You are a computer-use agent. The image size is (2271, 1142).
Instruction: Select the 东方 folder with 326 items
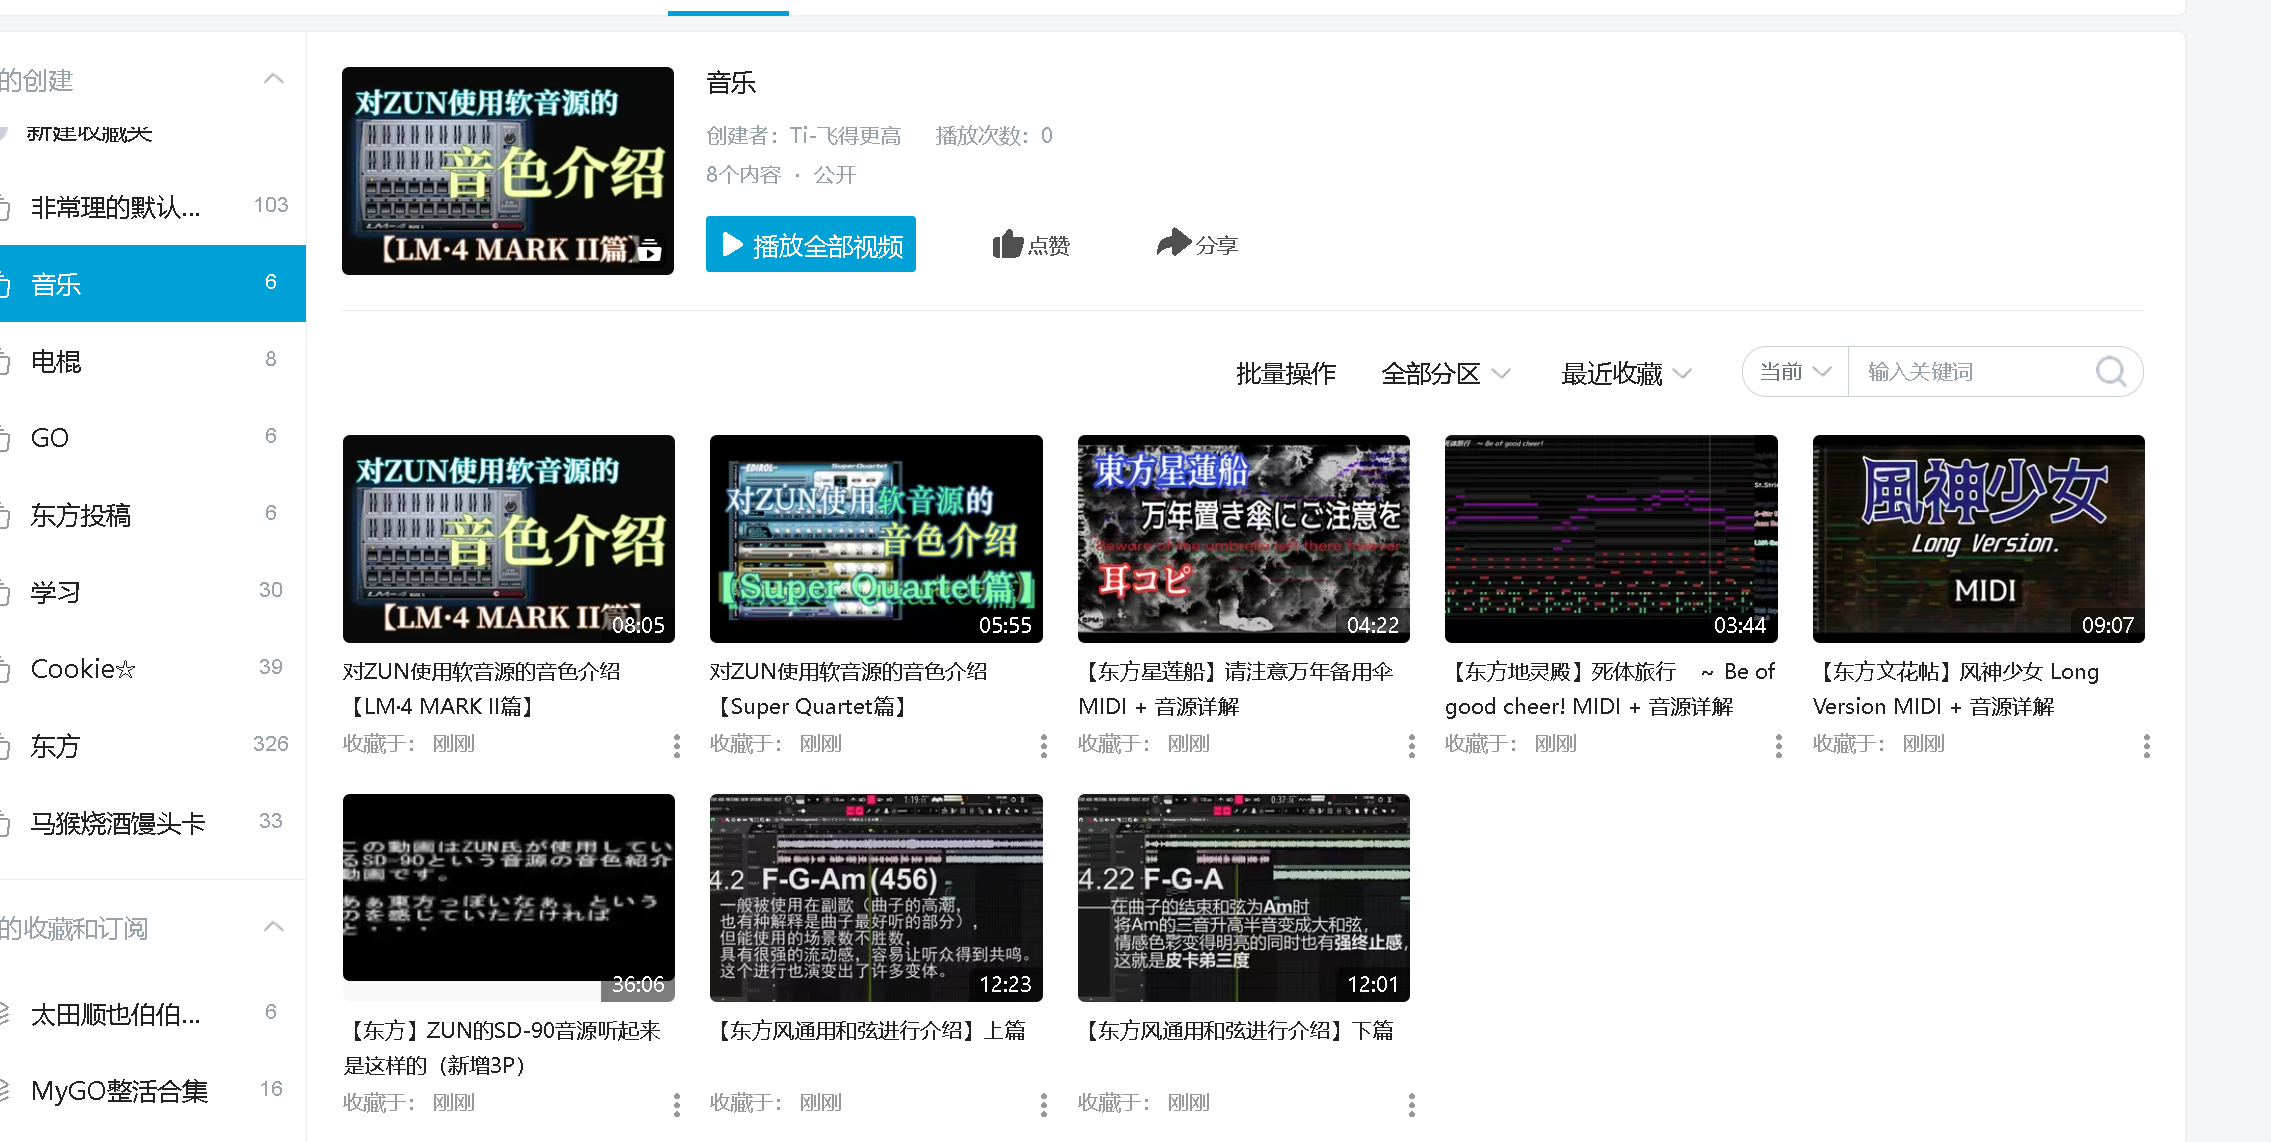(153, 746)
